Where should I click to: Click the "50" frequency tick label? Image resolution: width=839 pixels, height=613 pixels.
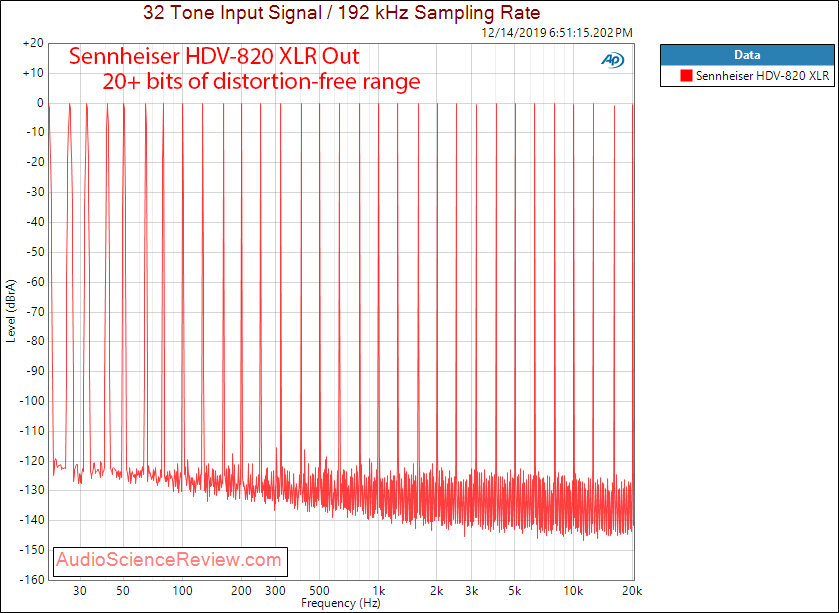point(123,591)
